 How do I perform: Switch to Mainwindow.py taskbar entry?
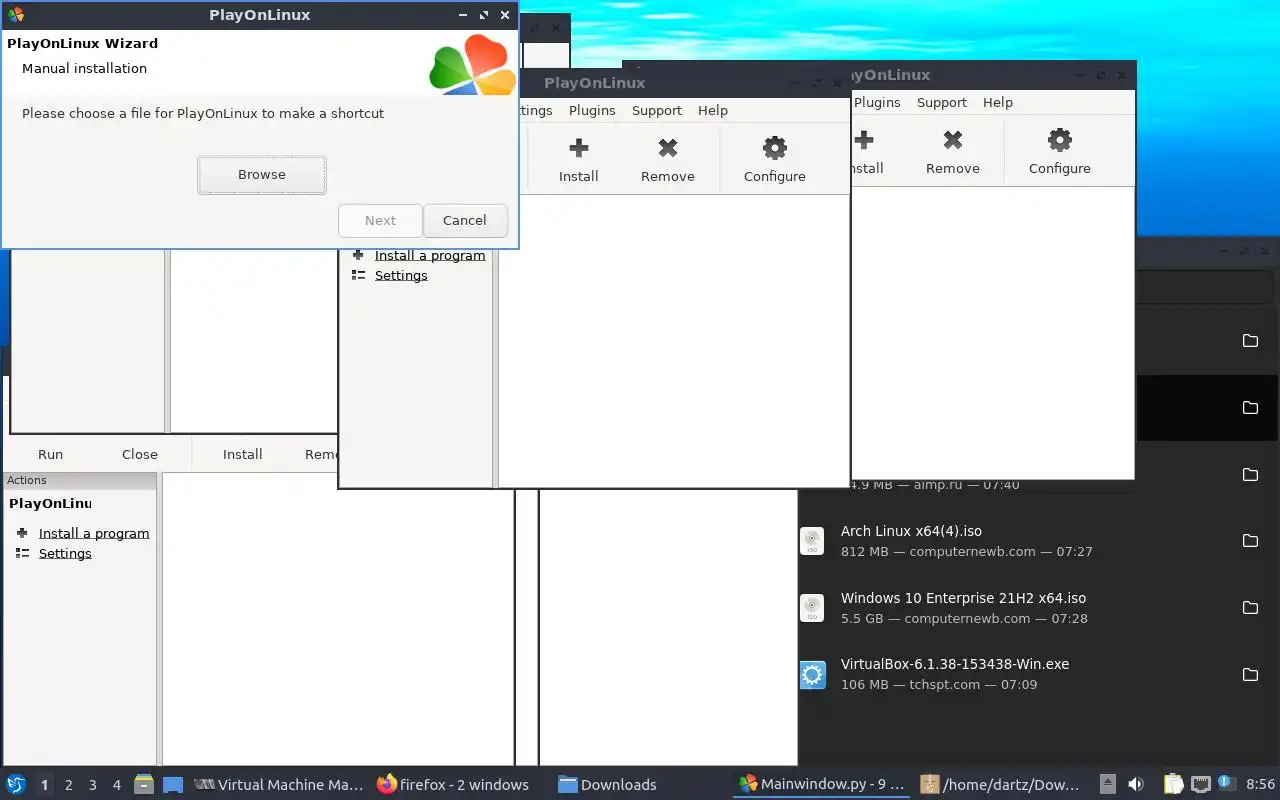pyautogui.click(x=822, y=785)
